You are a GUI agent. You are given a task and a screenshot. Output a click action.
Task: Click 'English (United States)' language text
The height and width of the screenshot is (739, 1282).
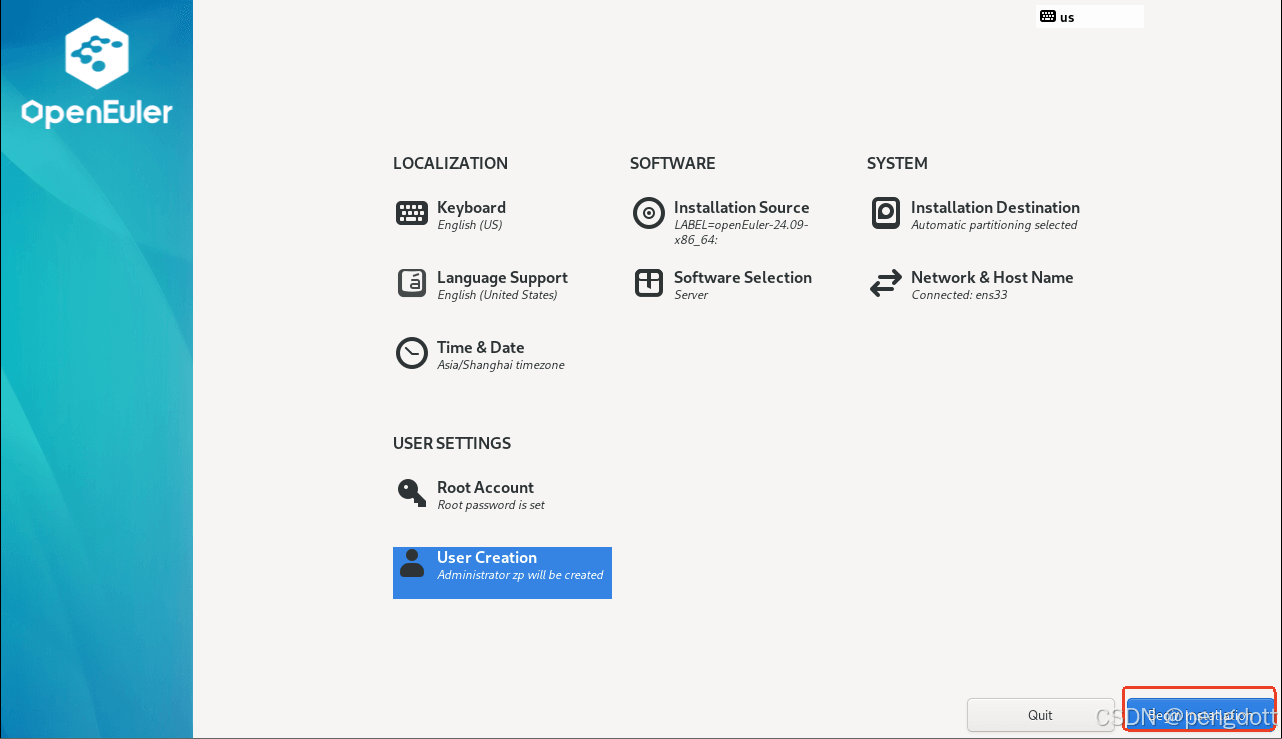[497, 295]
